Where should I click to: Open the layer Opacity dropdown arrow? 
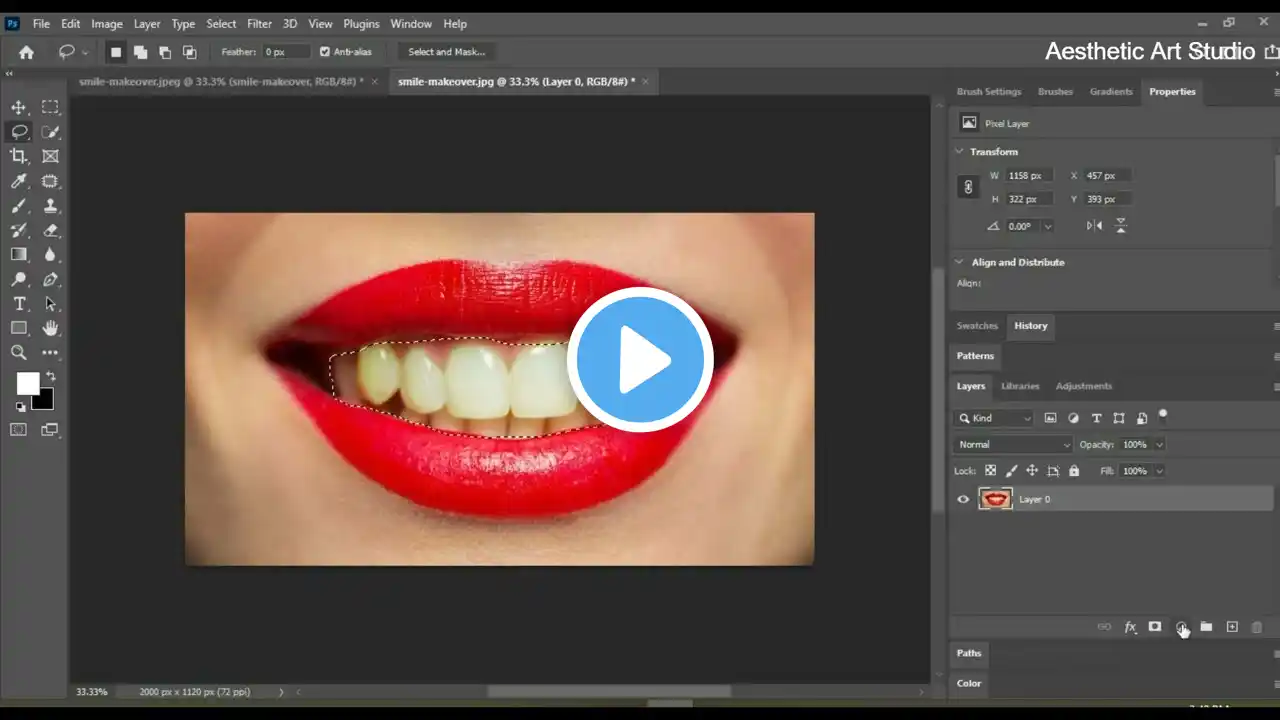[x=1159, y=445]
